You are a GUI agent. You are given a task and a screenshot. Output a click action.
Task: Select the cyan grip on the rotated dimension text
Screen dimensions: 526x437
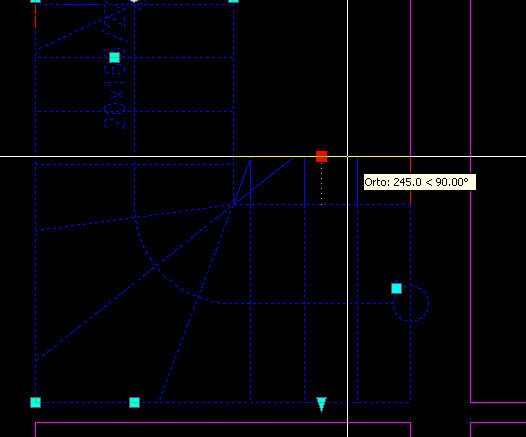tap(114, 57)
